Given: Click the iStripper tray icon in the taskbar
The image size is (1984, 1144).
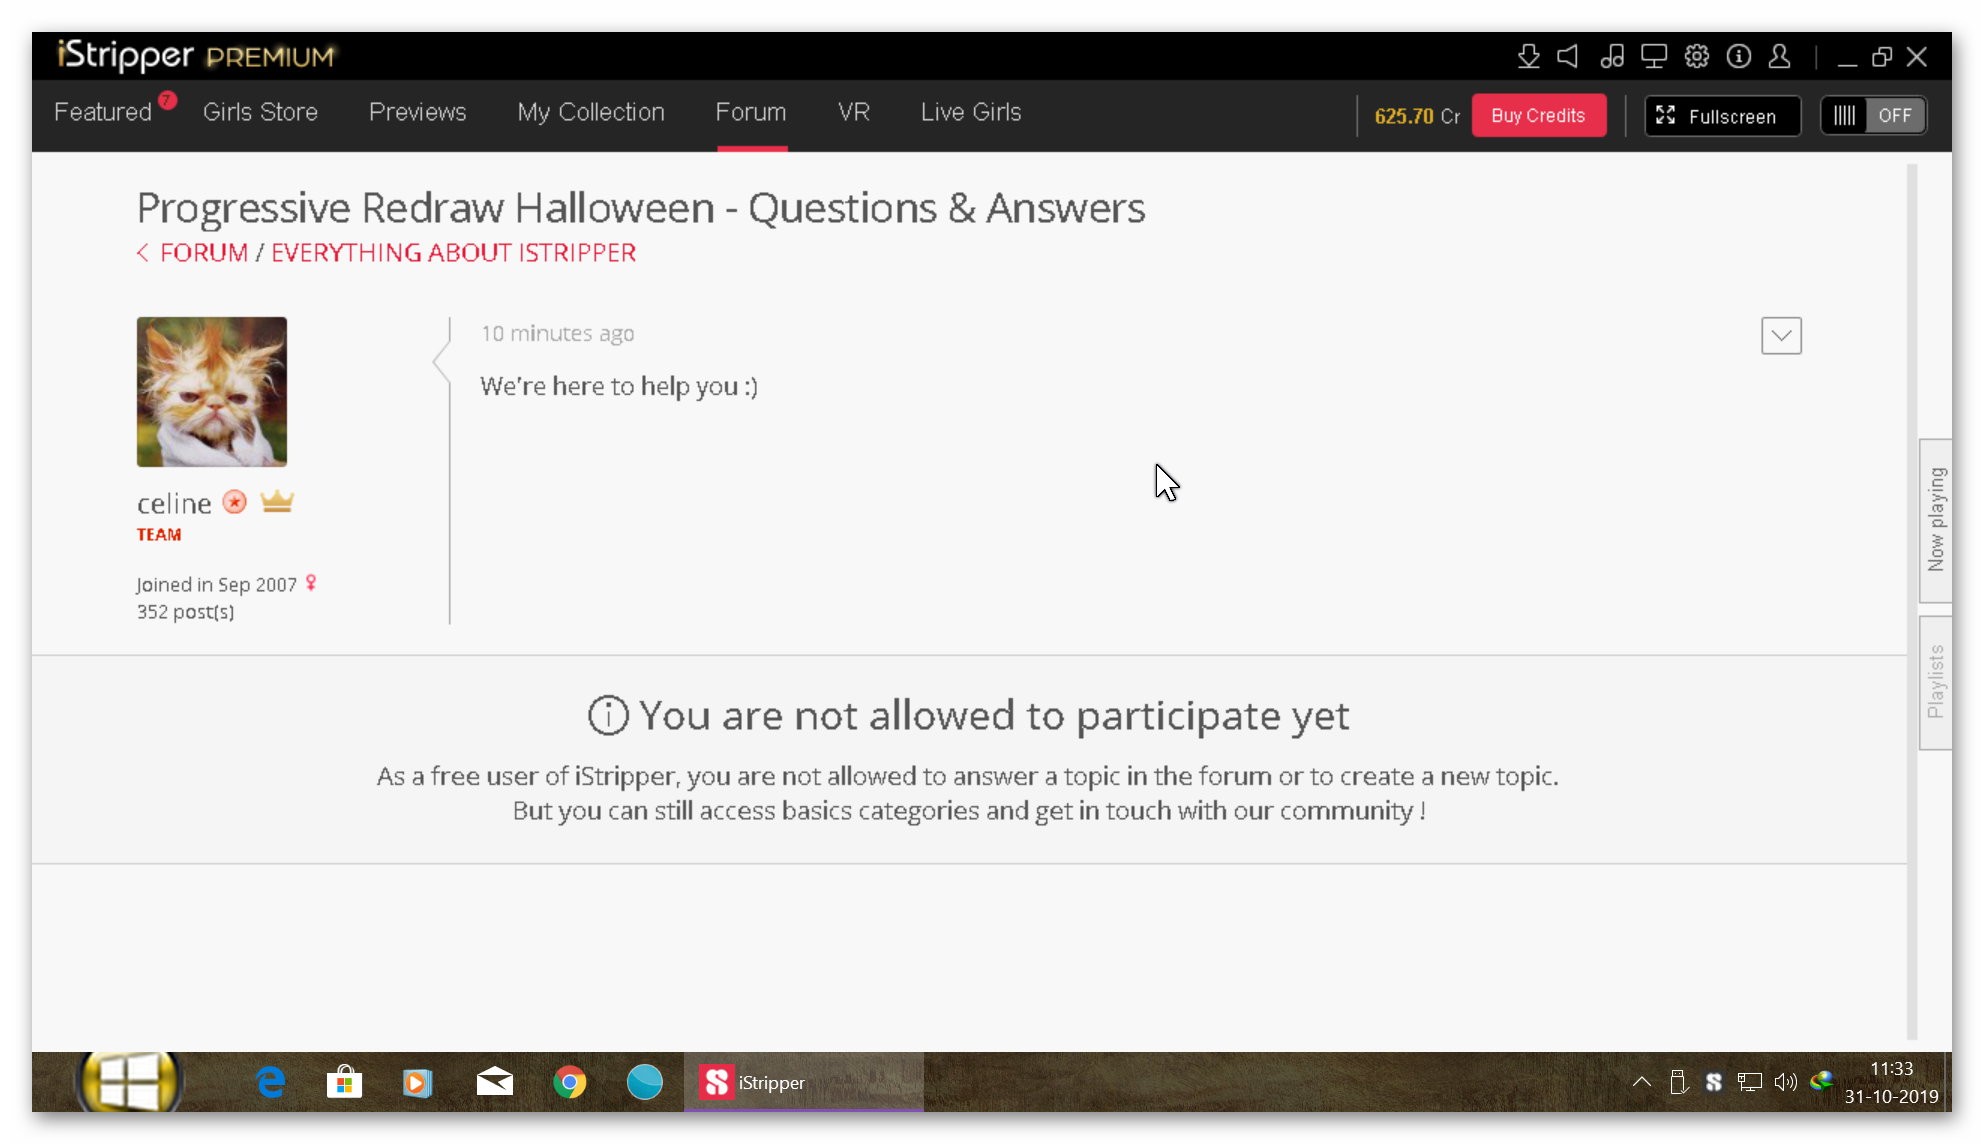Looking at the screenshot, I should tap(1713, 1082).
